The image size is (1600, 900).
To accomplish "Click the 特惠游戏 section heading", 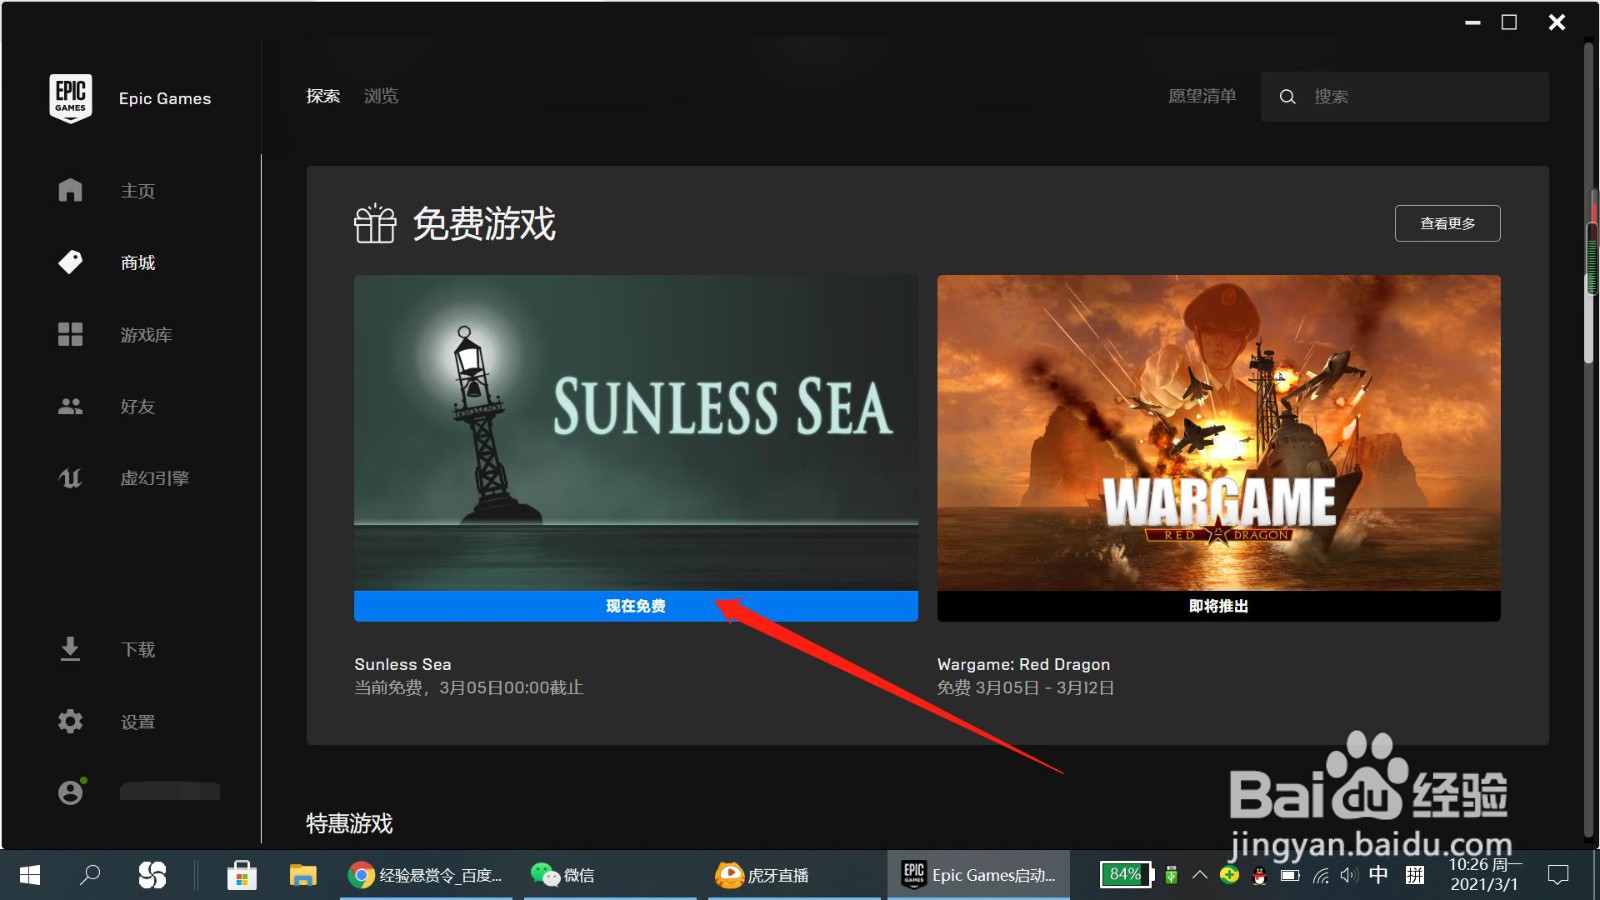I will [x=349, y=823].
